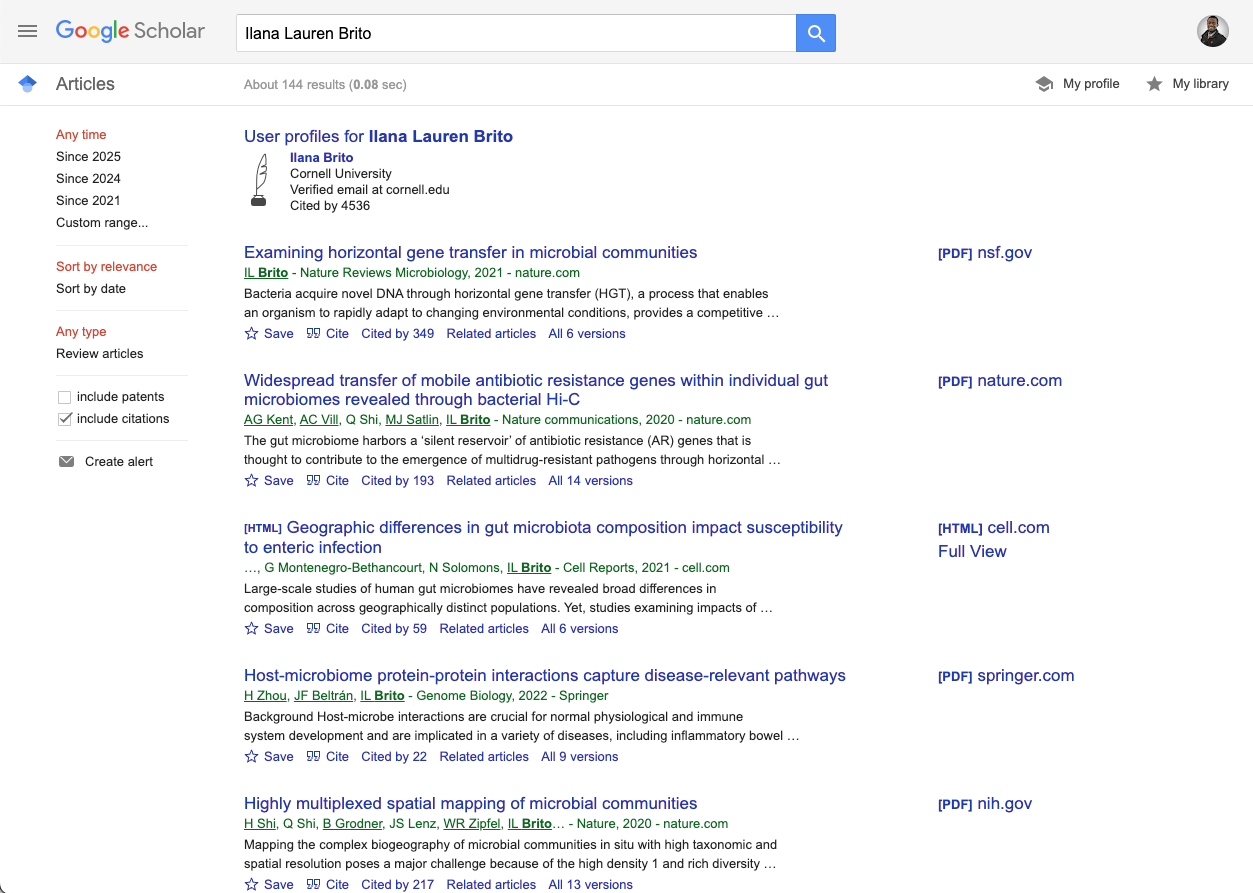Open the Create alert link

[x=119, y=462]
